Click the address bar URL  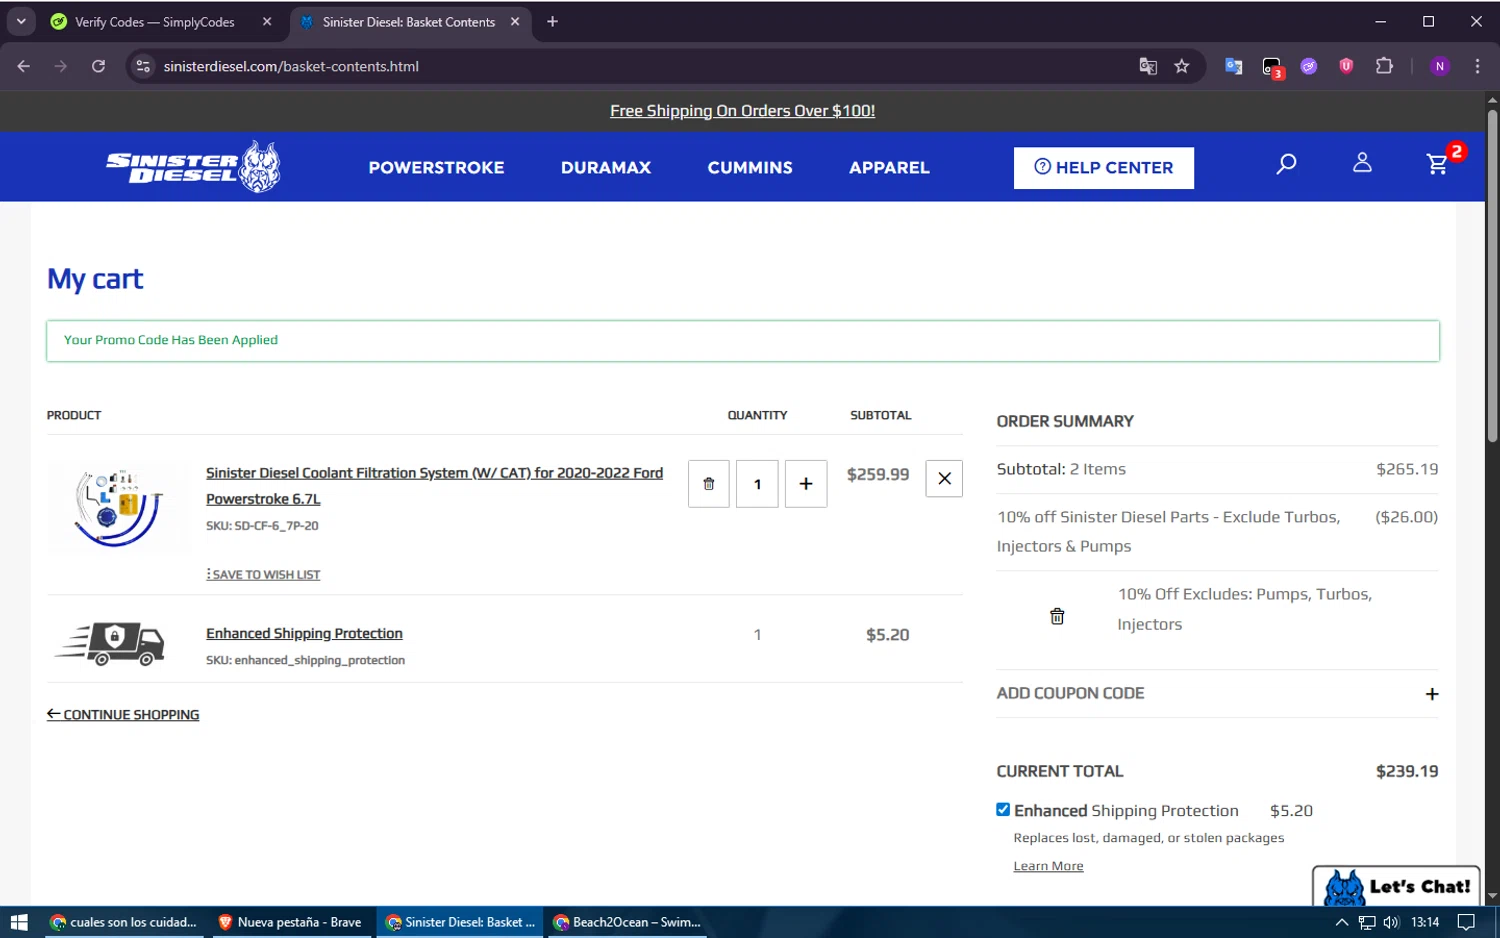click(291, 66)
